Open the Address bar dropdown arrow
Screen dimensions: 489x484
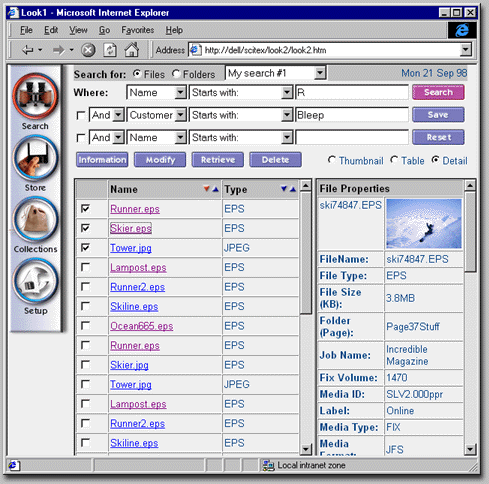466,50
